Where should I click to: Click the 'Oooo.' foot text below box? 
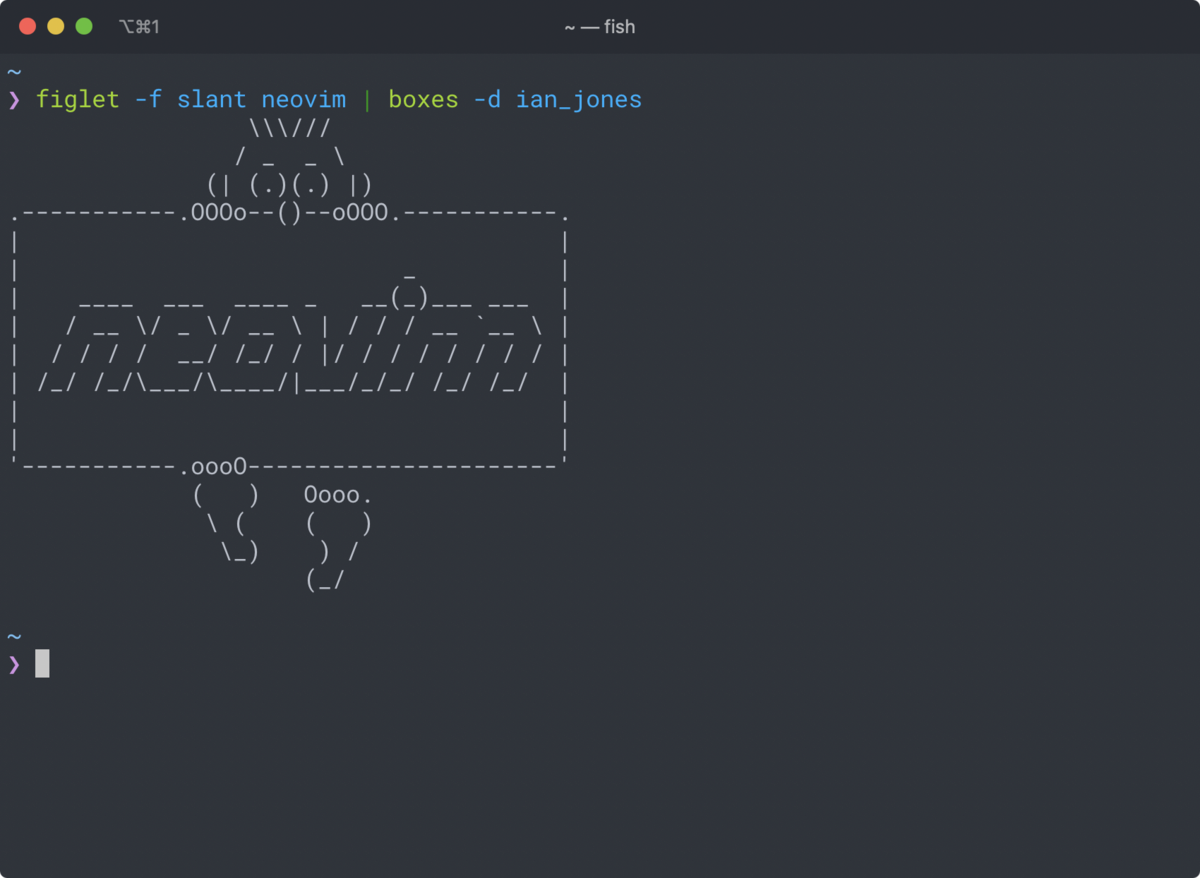click(x=339, y=495)
